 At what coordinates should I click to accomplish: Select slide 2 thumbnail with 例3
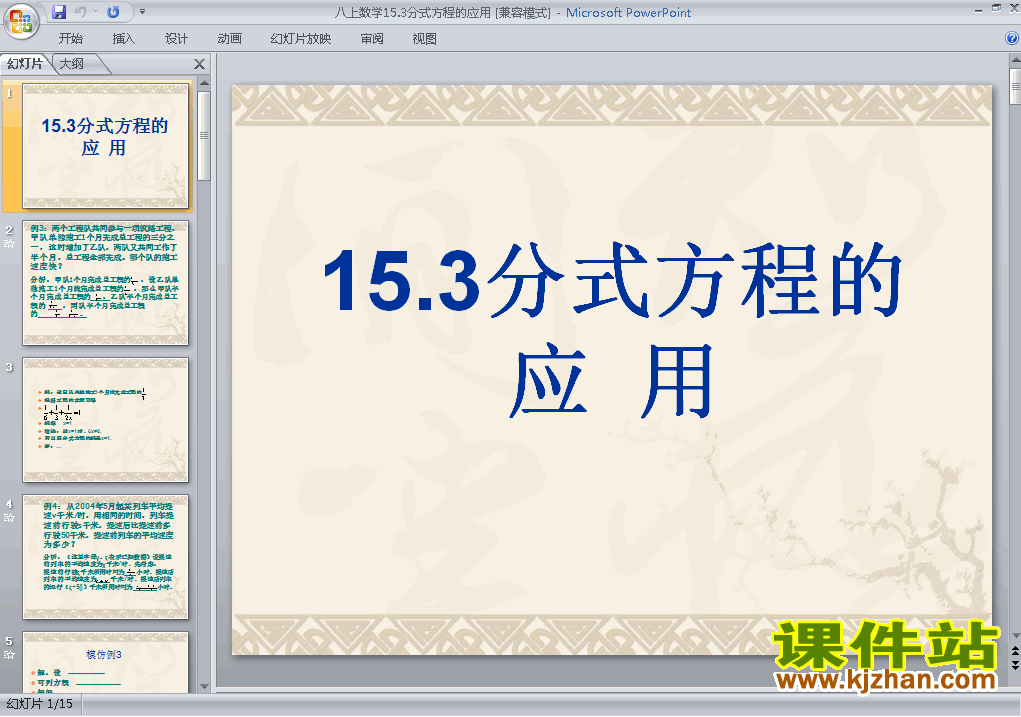[x=105, y=283]
